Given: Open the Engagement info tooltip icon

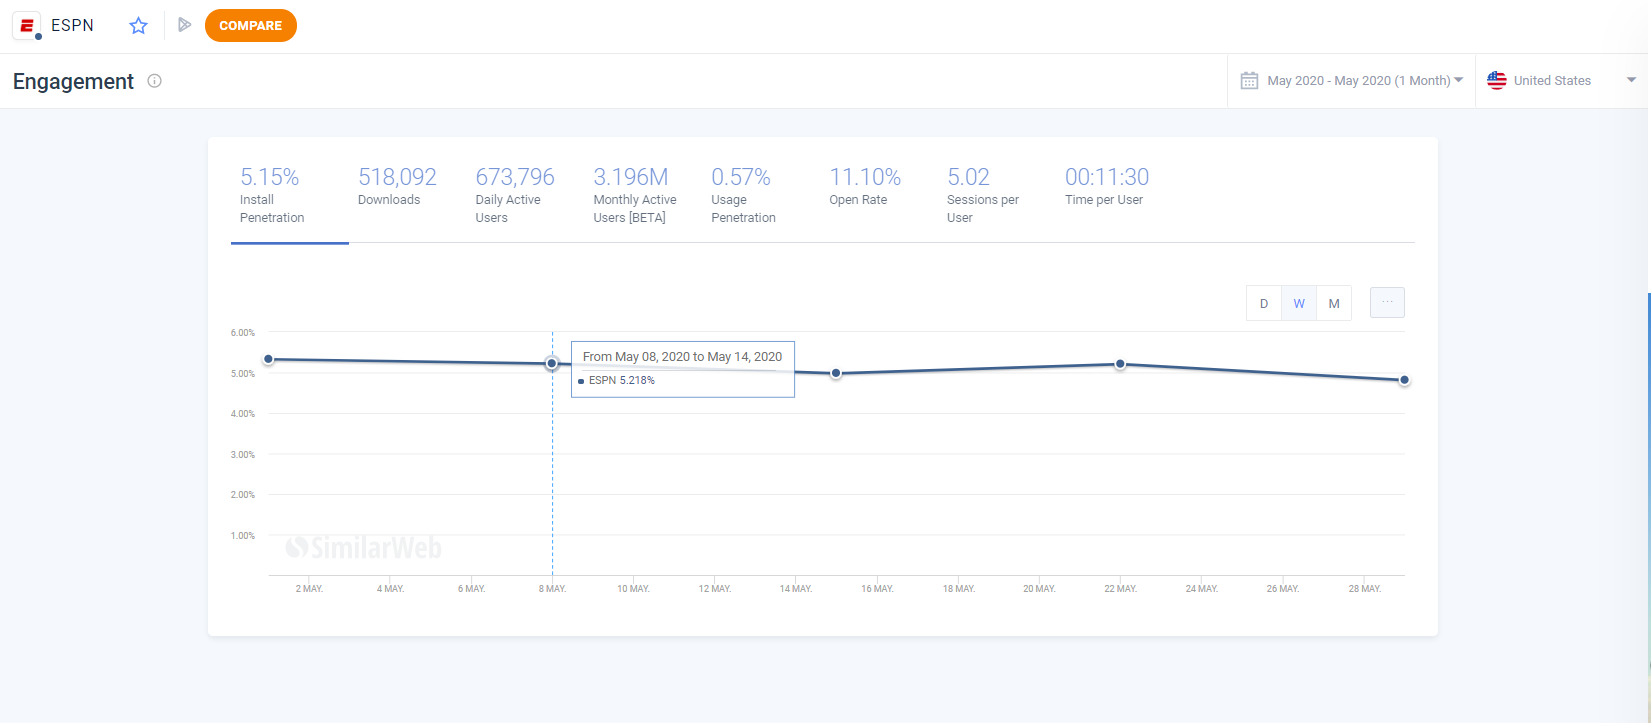Looking at the screenshot, I should coord(154,81).
